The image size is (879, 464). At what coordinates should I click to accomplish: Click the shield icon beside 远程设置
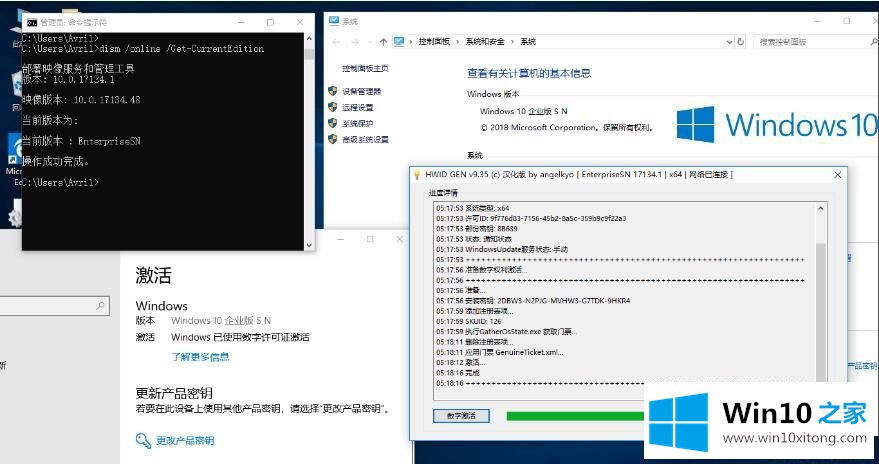tap(332, 107)
